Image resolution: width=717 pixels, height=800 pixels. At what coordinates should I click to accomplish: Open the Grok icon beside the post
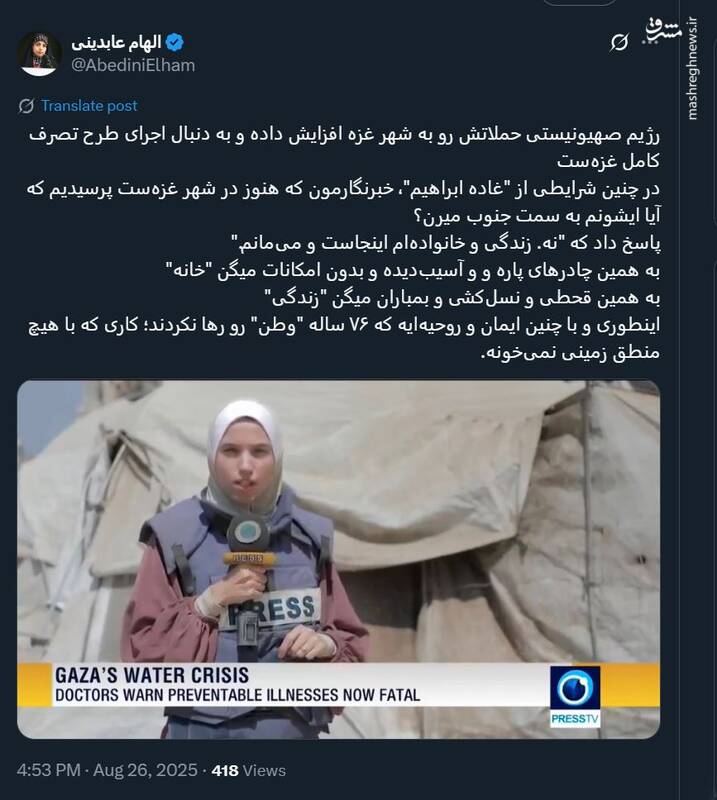(x=619, y=42)
